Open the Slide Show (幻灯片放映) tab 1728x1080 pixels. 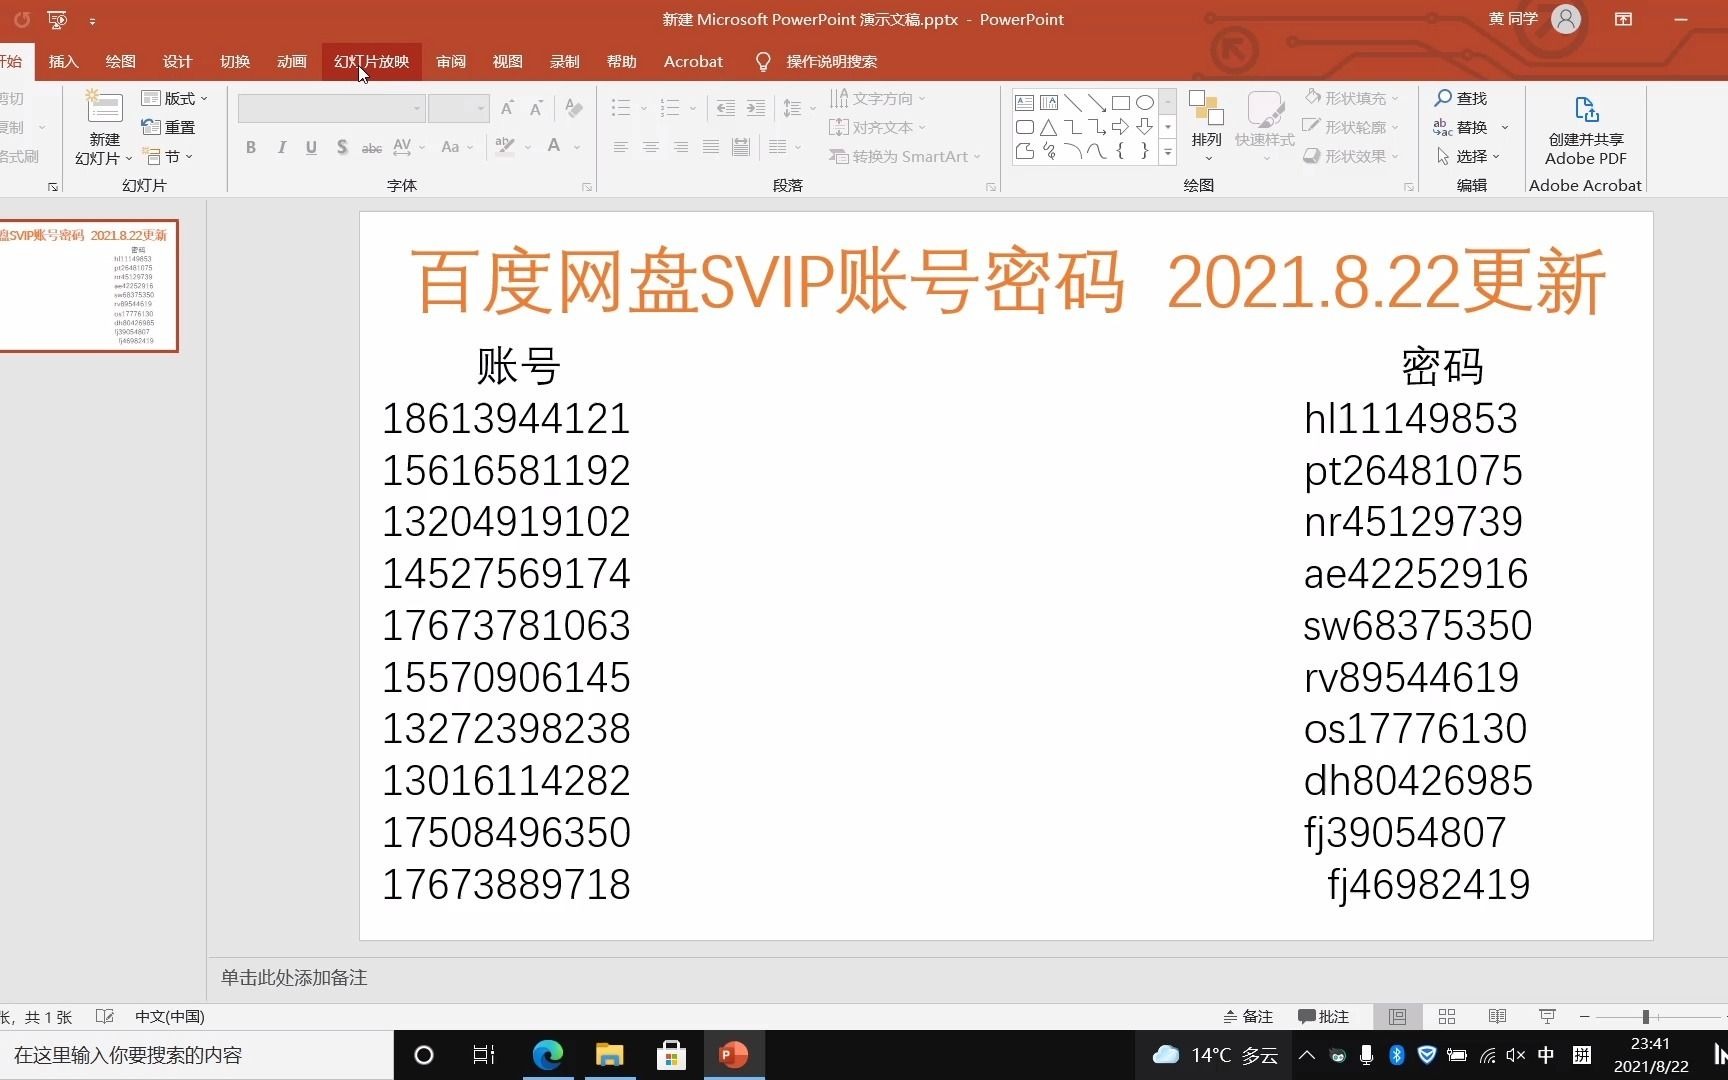tap(372, 61)
